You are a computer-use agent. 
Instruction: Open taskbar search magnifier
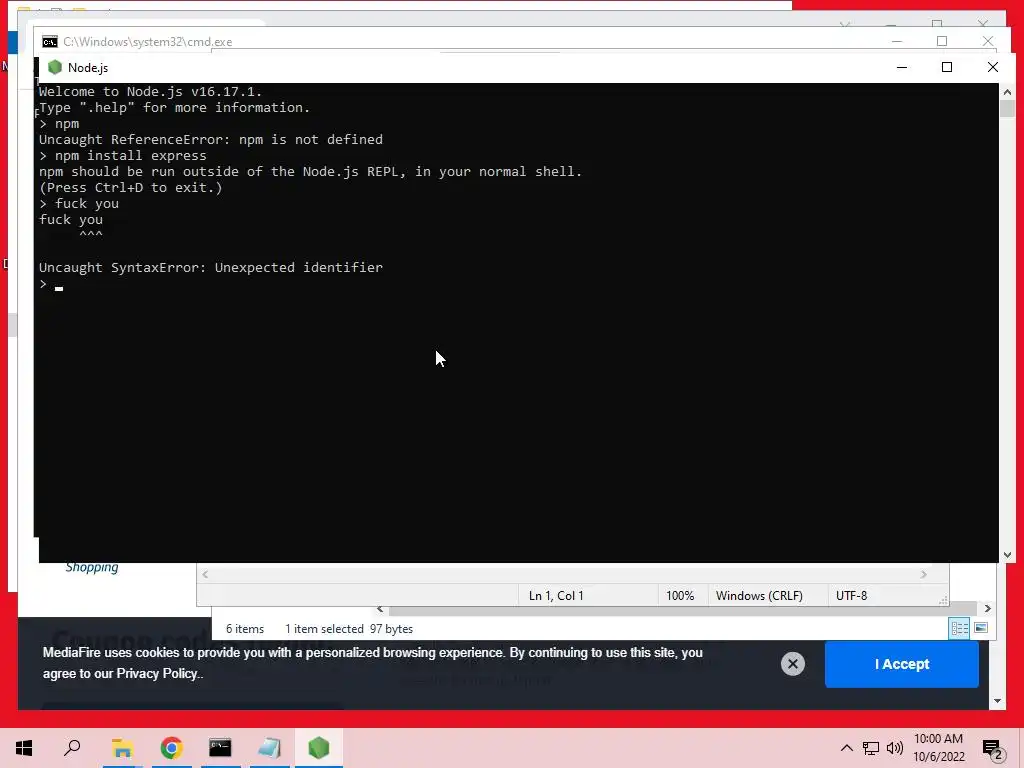point(72,748)
